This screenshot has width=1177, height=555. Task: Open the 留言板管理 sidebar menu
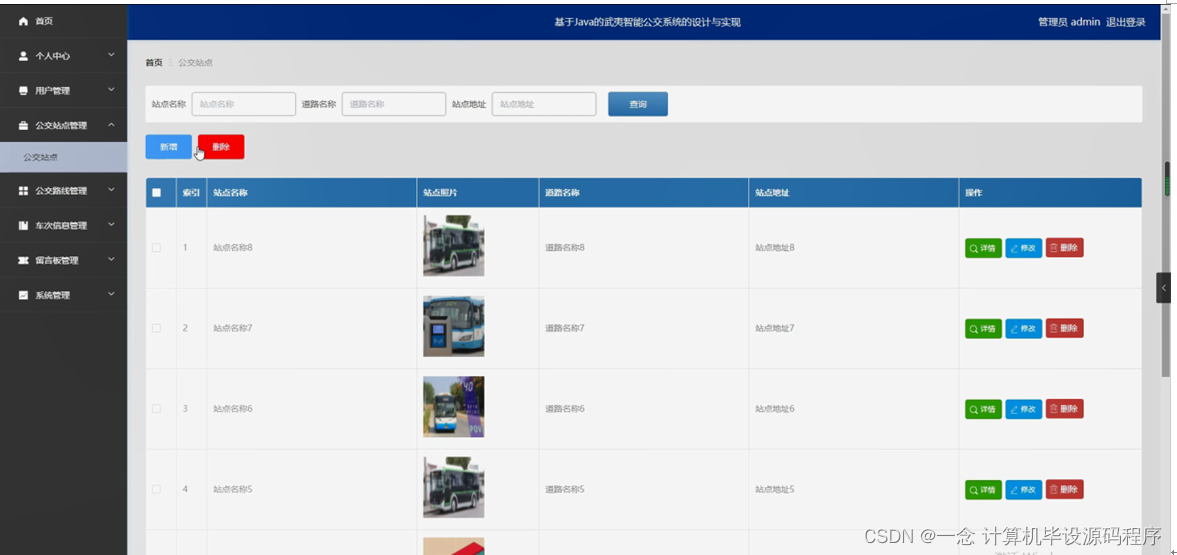click(64, 261)
